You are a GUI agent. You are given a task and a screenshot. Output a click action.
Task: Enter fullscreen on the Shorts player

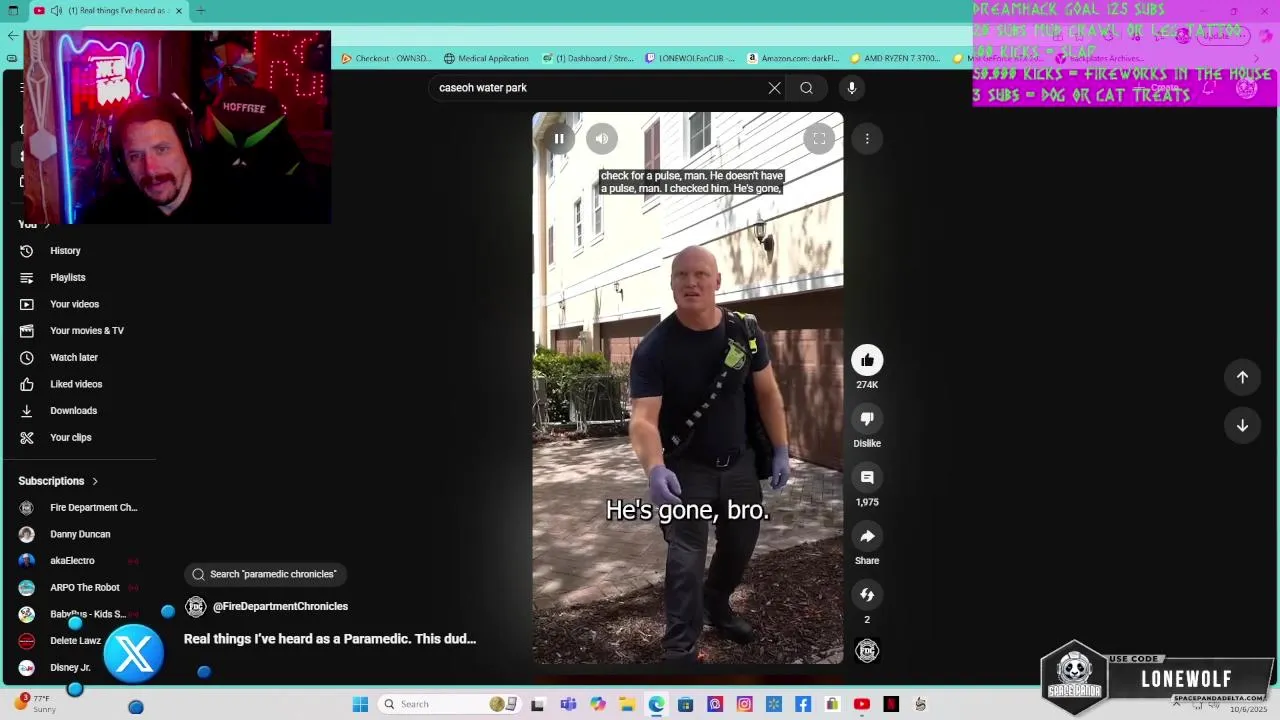(x=819, y=139)
